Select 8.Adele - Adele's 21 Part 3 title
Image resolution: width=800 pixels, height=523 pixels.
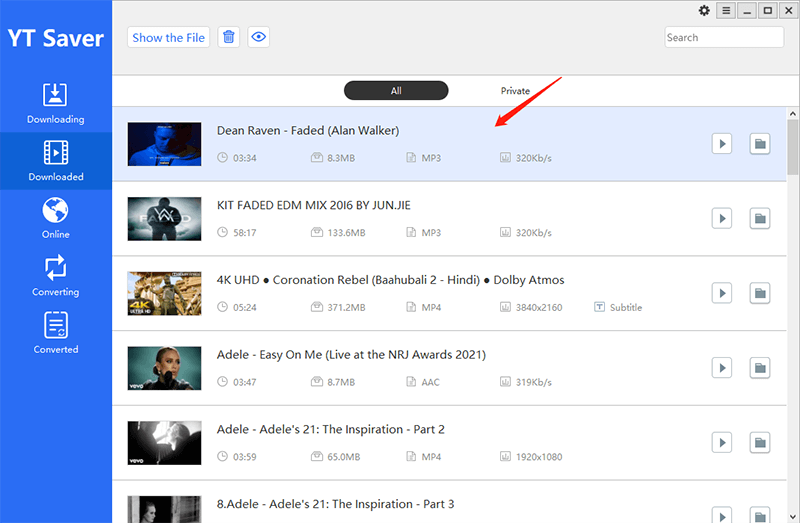[335, 504]
